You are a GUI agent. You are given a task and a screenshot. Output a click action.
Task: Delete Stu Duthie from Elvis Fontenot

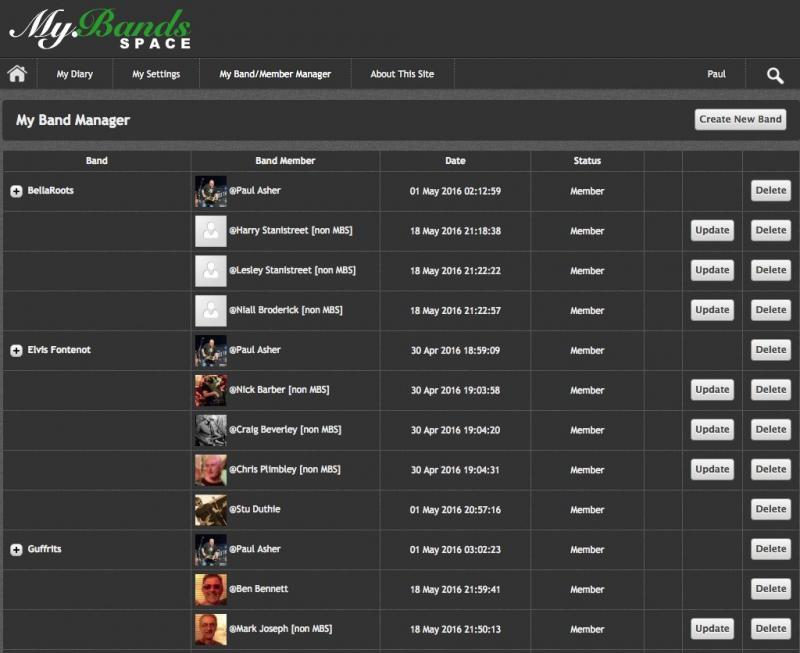coord(770,509)
